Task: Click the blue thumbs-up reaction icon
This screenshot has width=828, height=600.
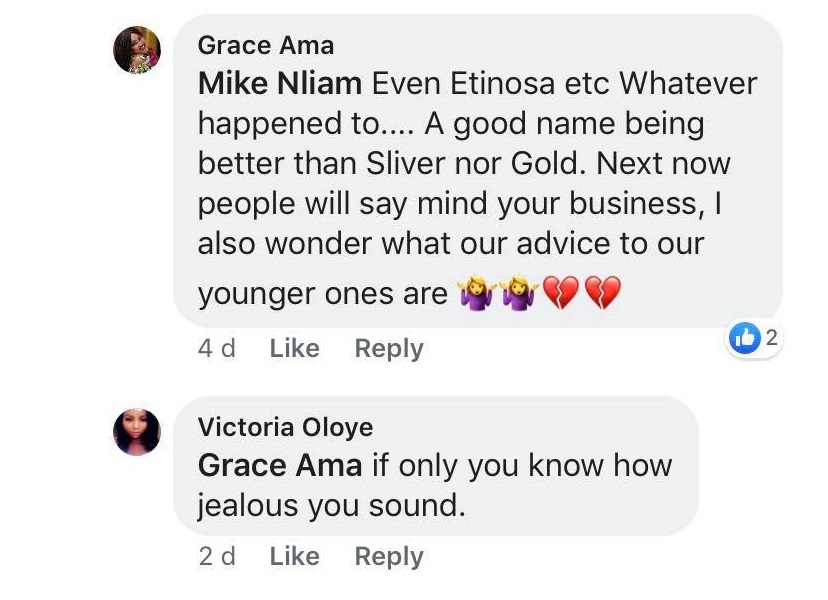Action: click(746, 339)
